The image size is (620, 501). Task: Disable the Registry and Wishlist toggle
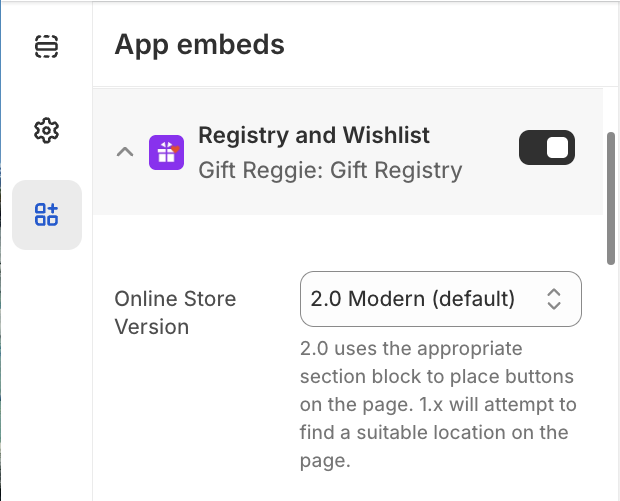click(546, 148)
